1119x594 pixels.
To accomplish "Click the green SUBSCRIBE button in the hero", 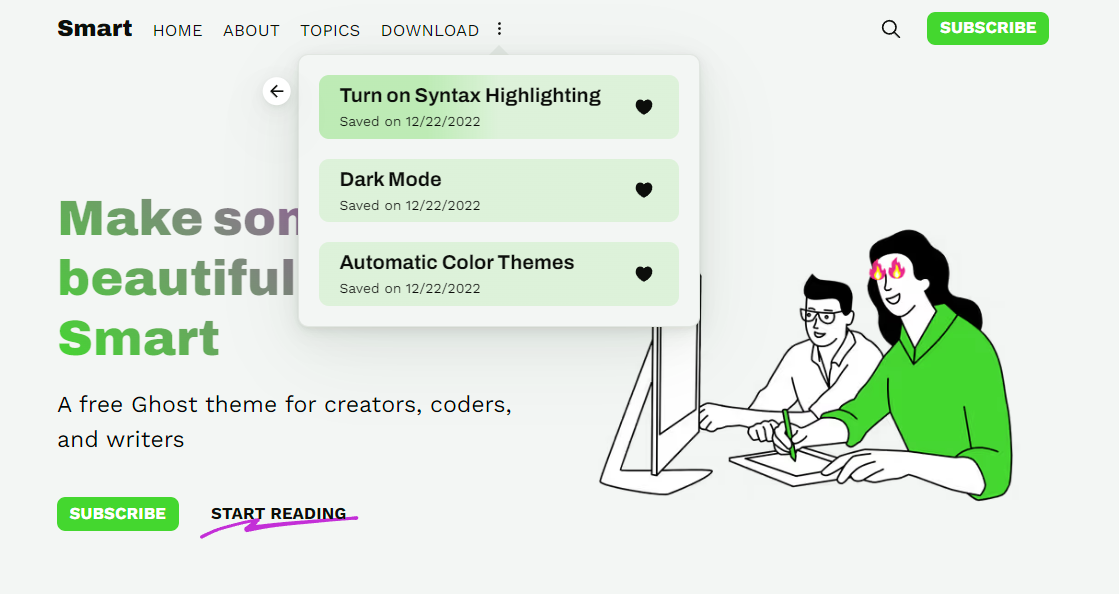I will coord(117,513).
